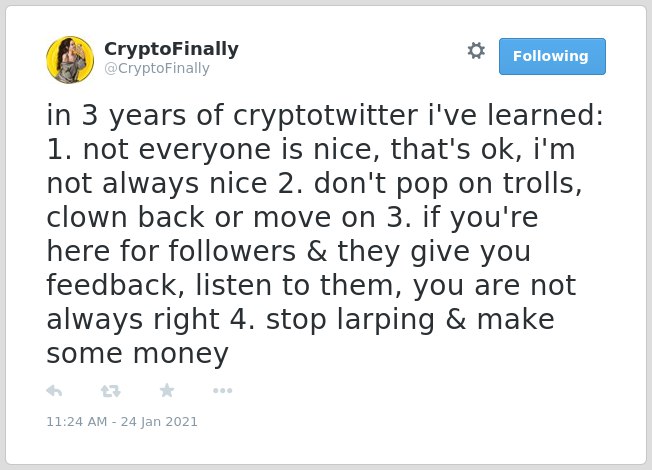Click the word "cryptotwitter" in the tweet
Viewport: 652px width, 470px height.
point(326,116)
